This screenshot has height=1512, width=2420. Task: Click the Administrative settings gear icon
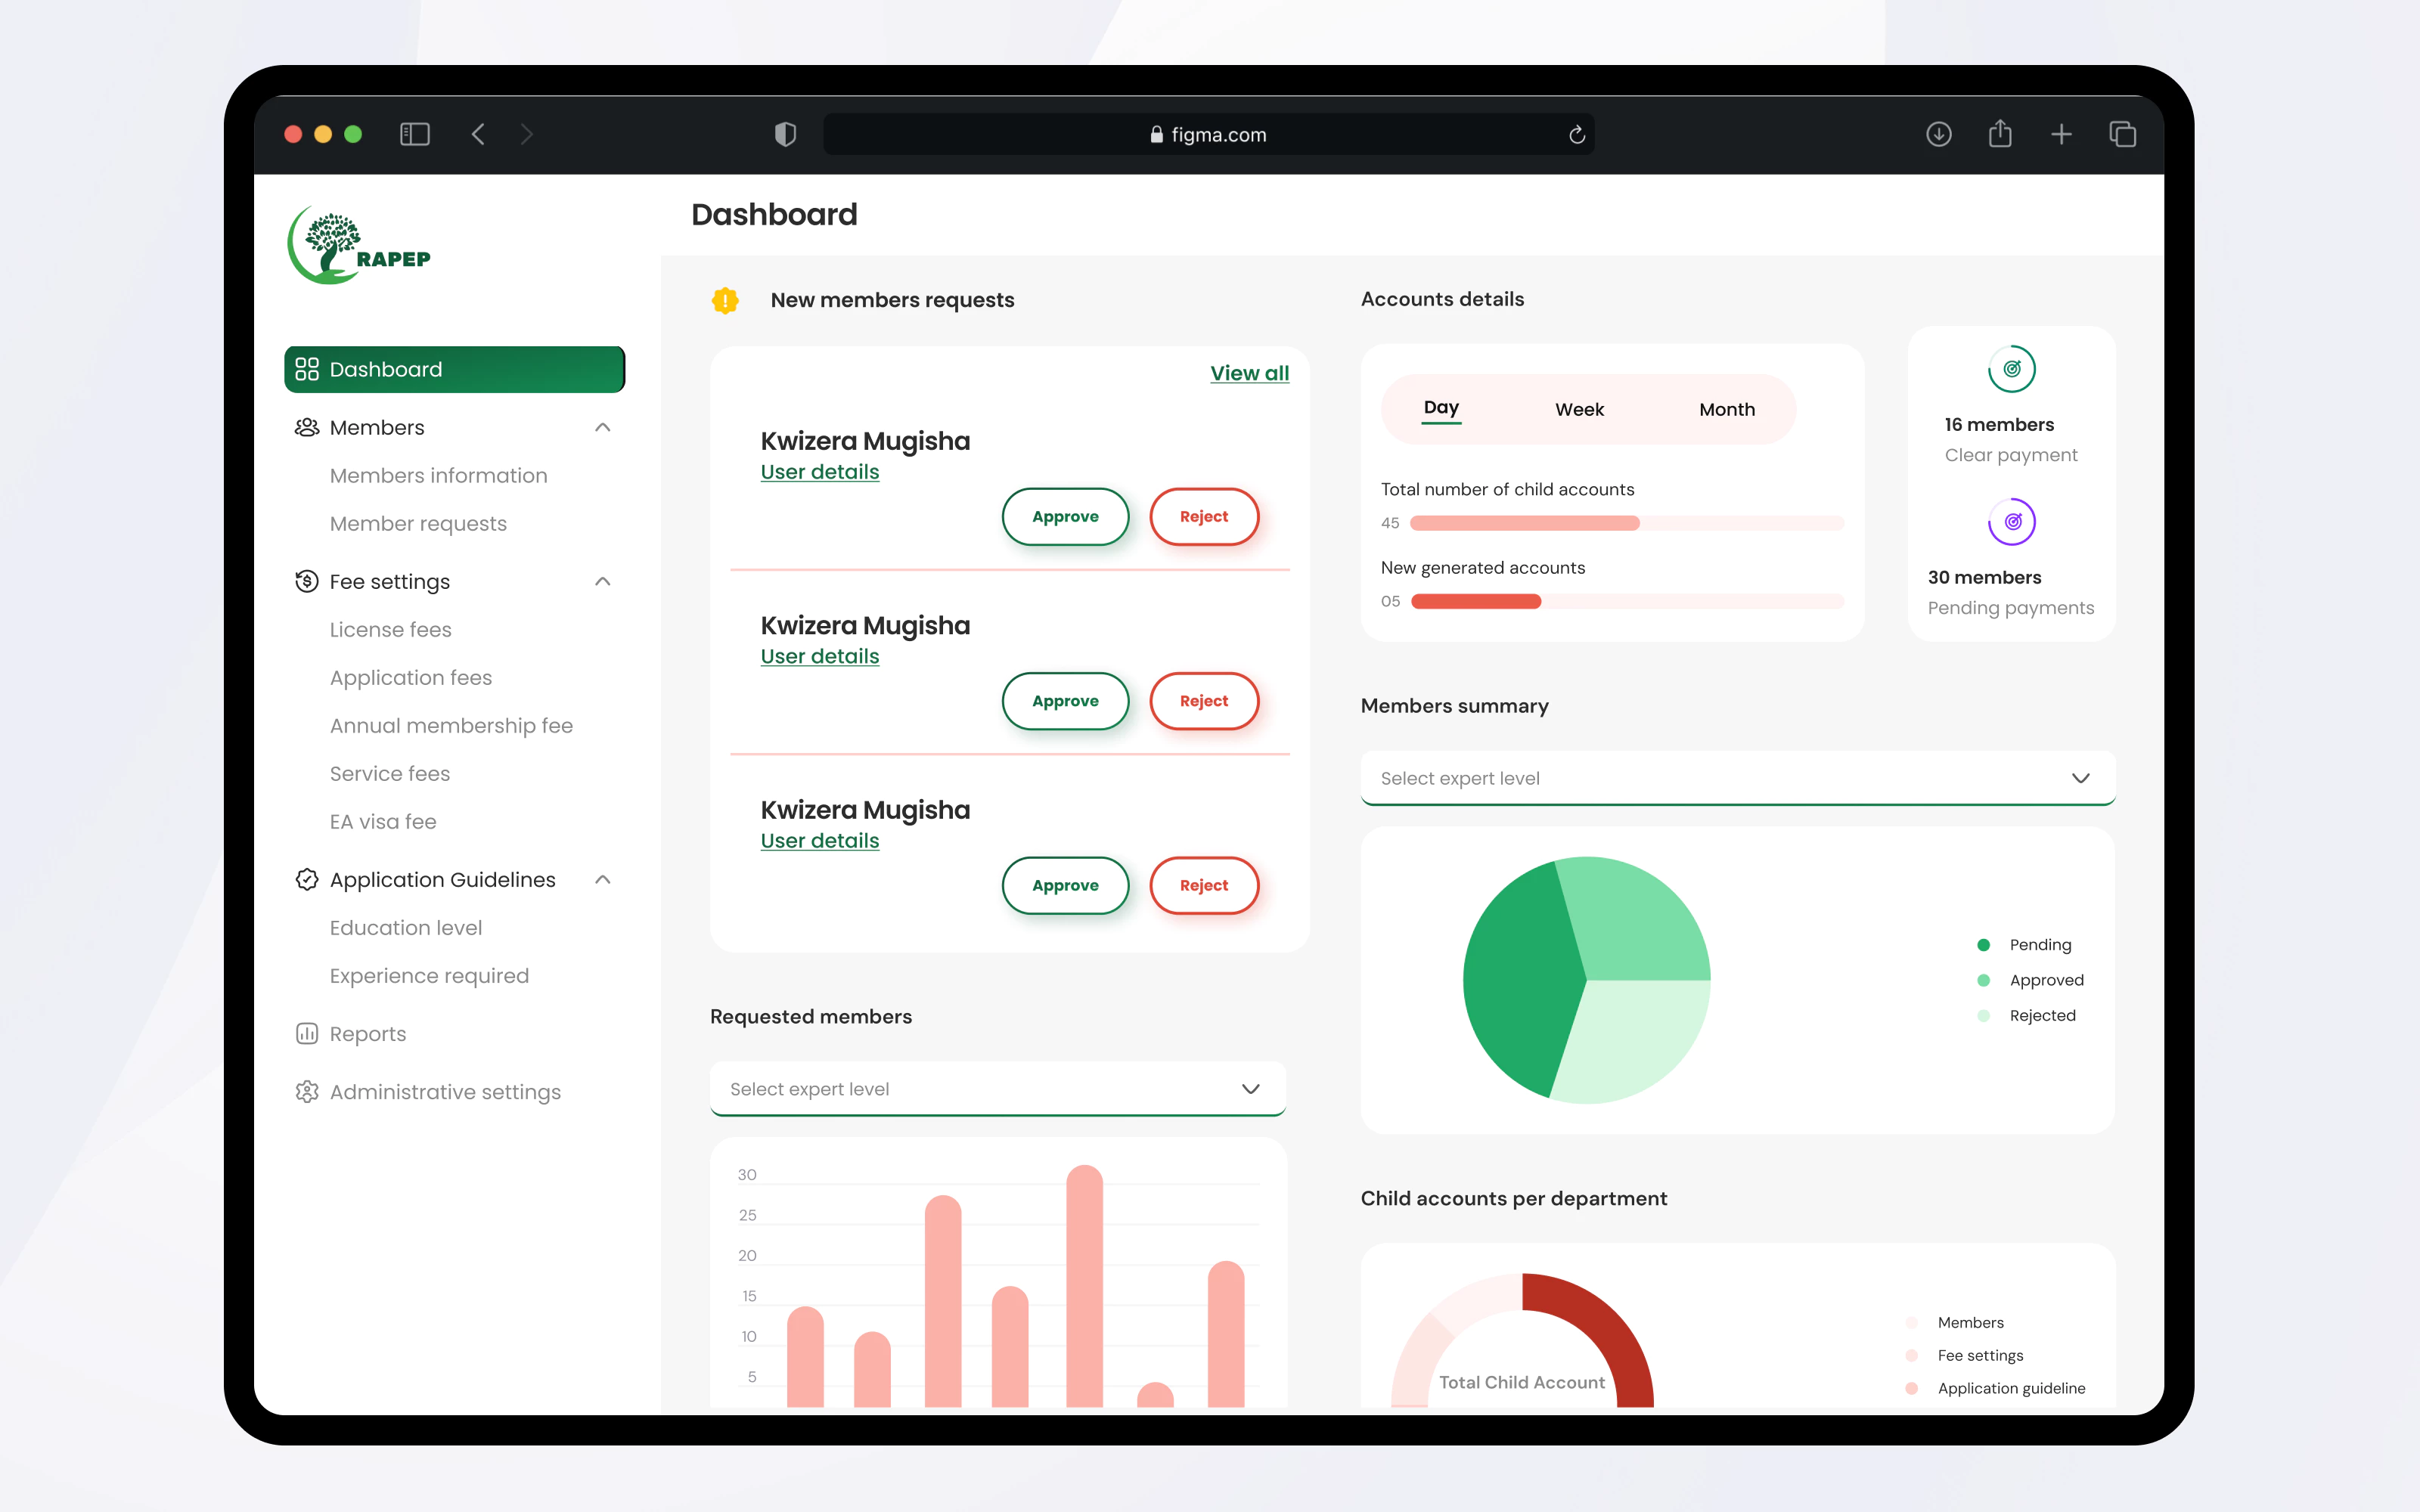306,1091
